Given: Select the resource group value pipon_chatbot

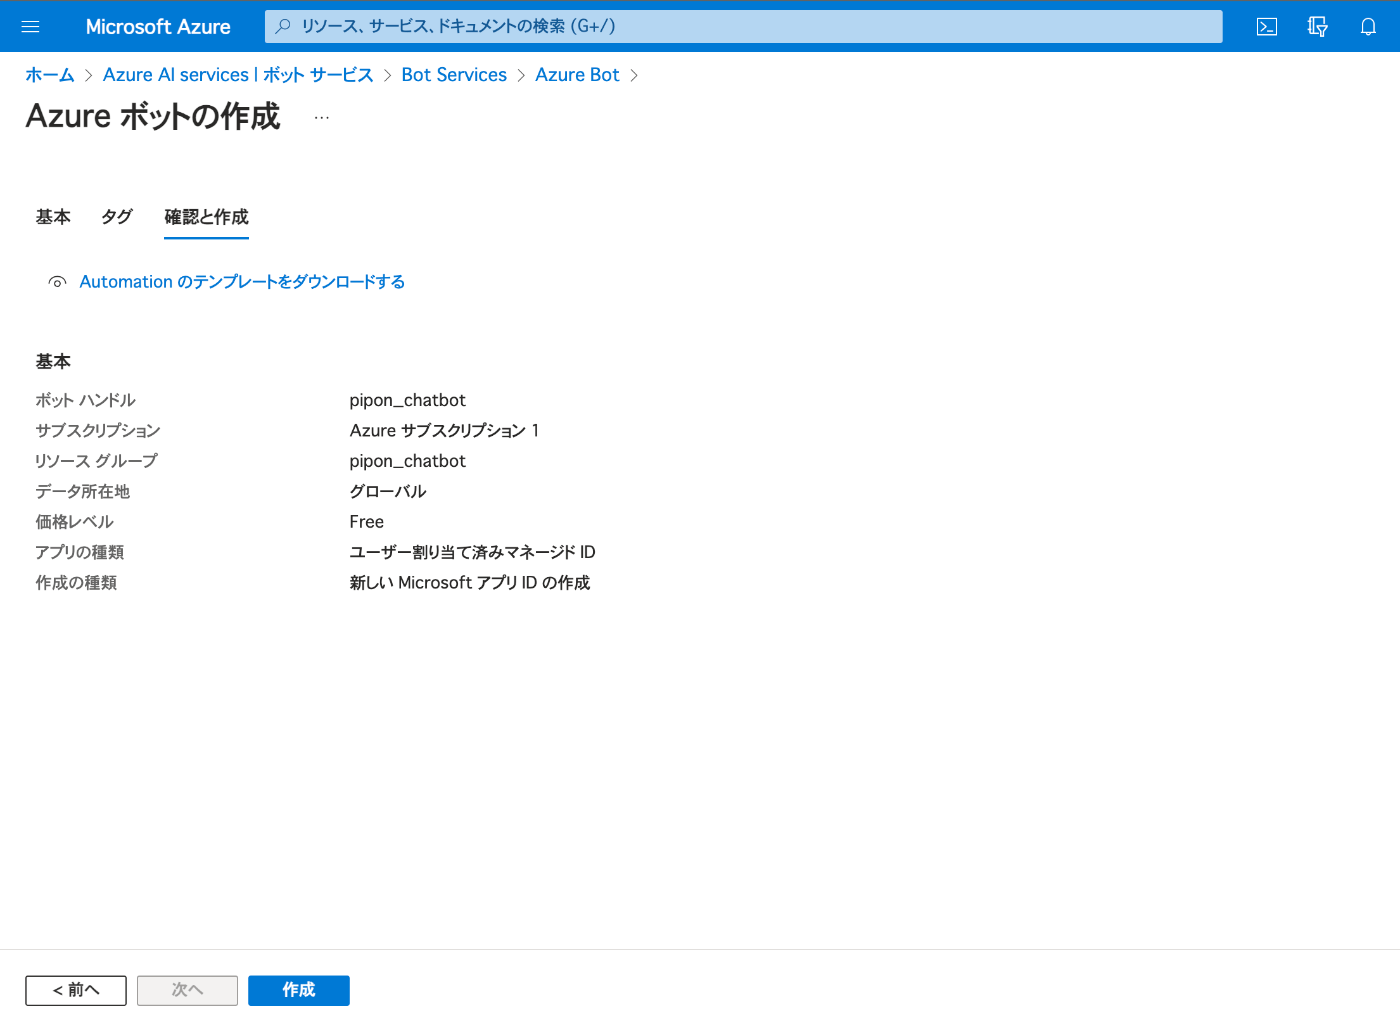Looking at the screenshot, I should [x=407, y=461].
